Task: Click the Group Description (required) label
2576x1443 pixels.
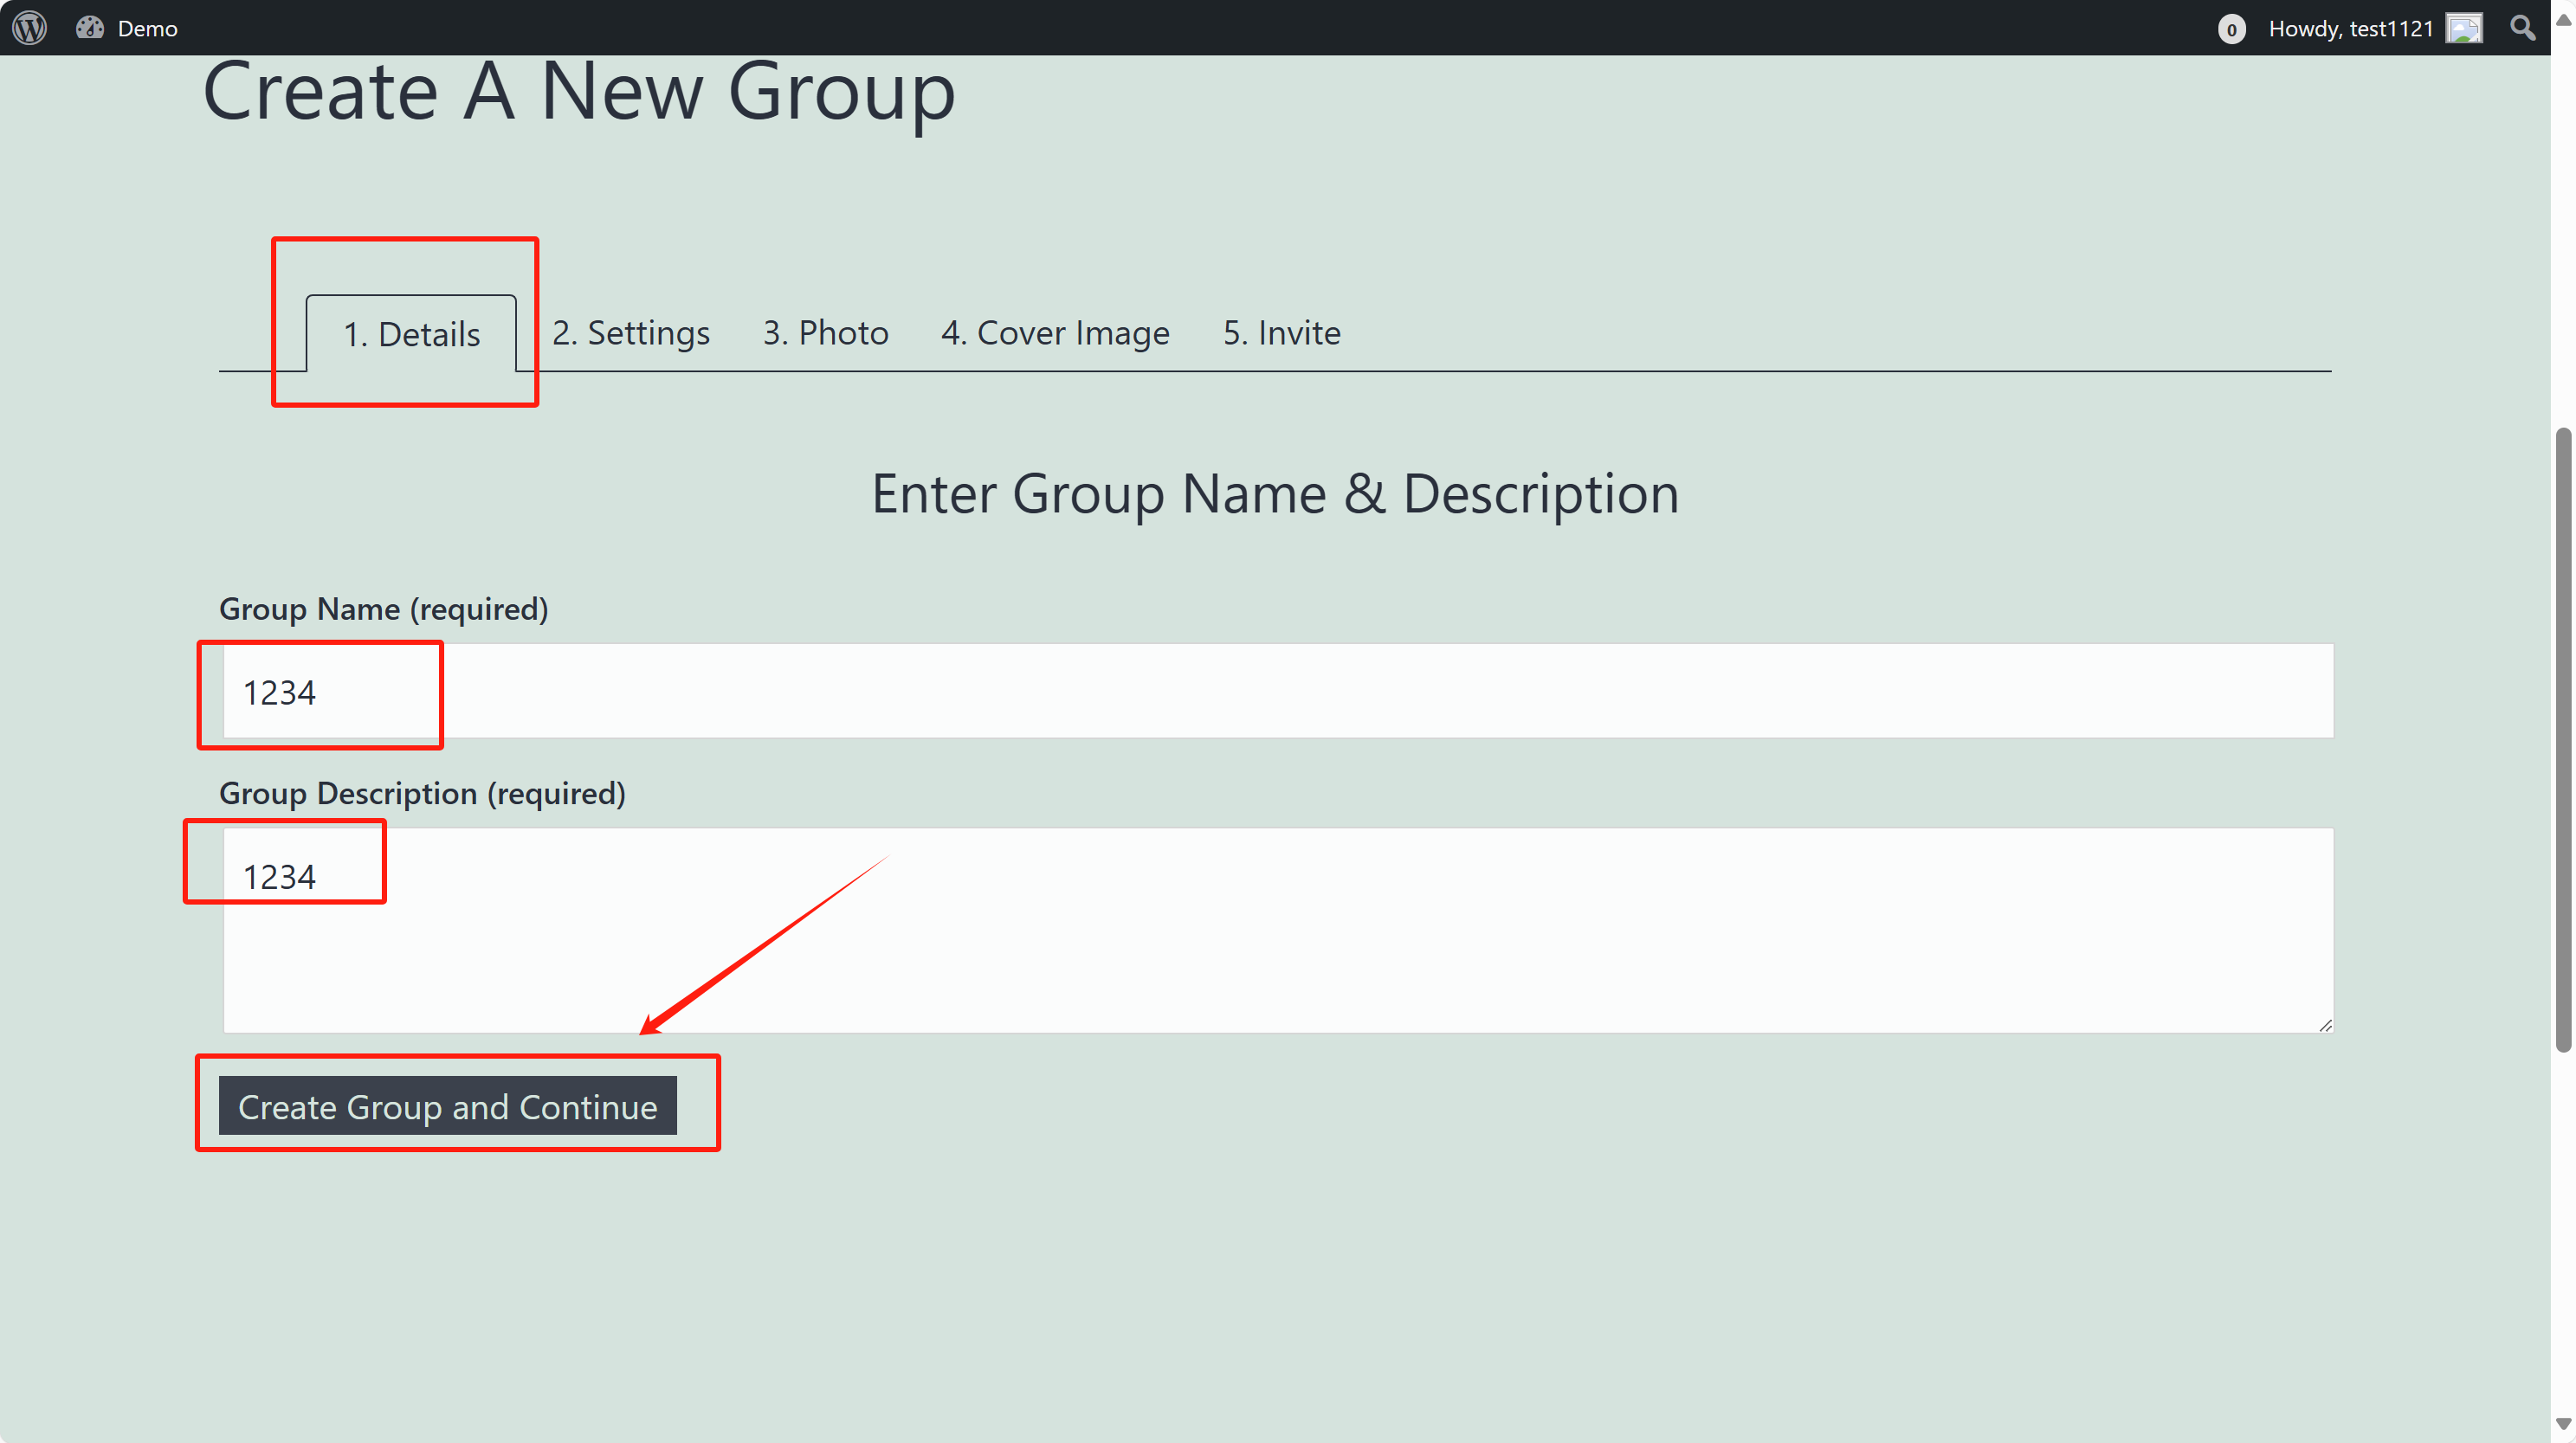Action: pos(422,793)
